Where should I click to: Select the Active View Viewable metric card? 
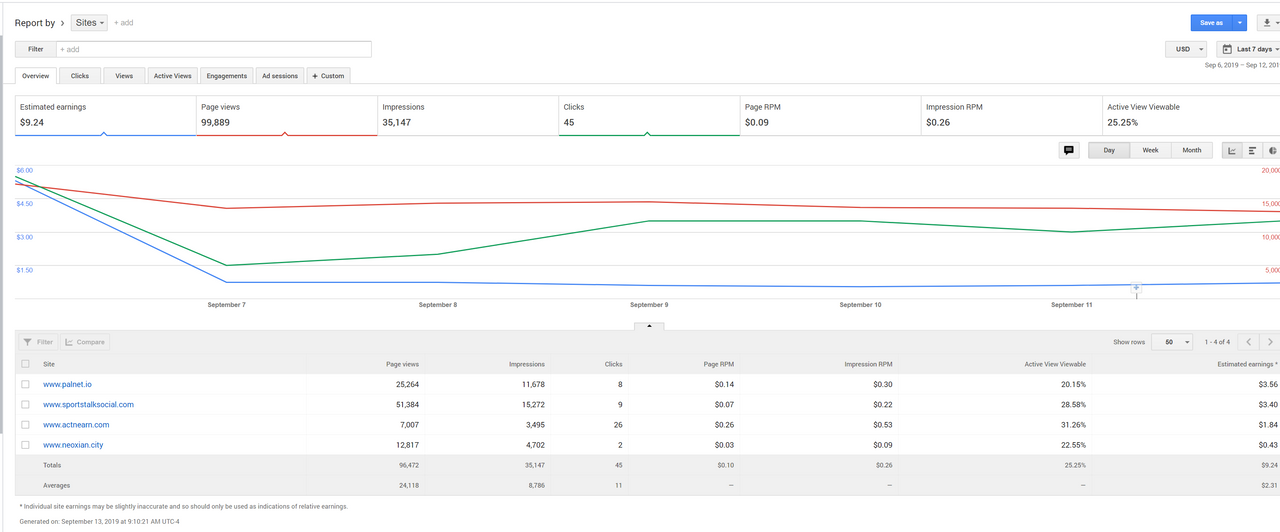point(1191,115)
